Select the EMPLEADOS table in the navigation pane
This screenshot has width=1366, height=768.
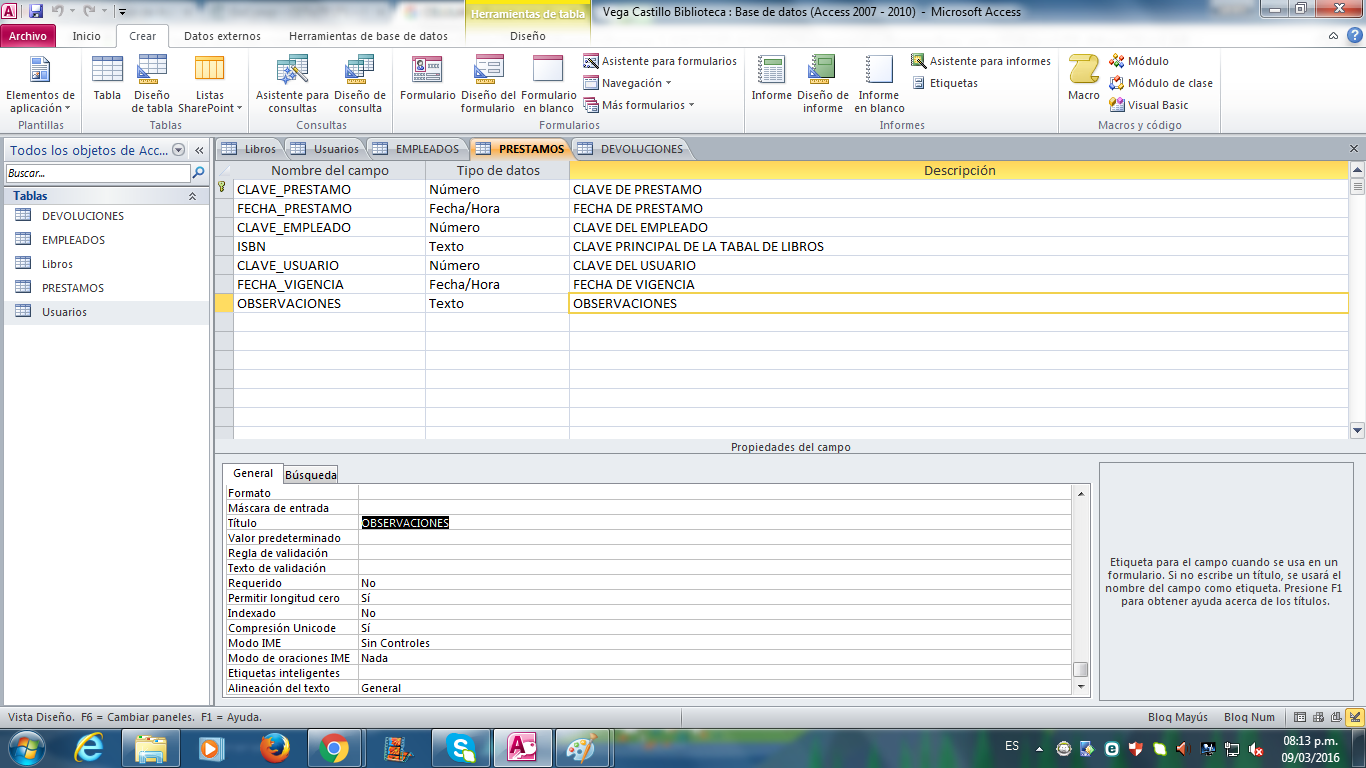(73, 240)
